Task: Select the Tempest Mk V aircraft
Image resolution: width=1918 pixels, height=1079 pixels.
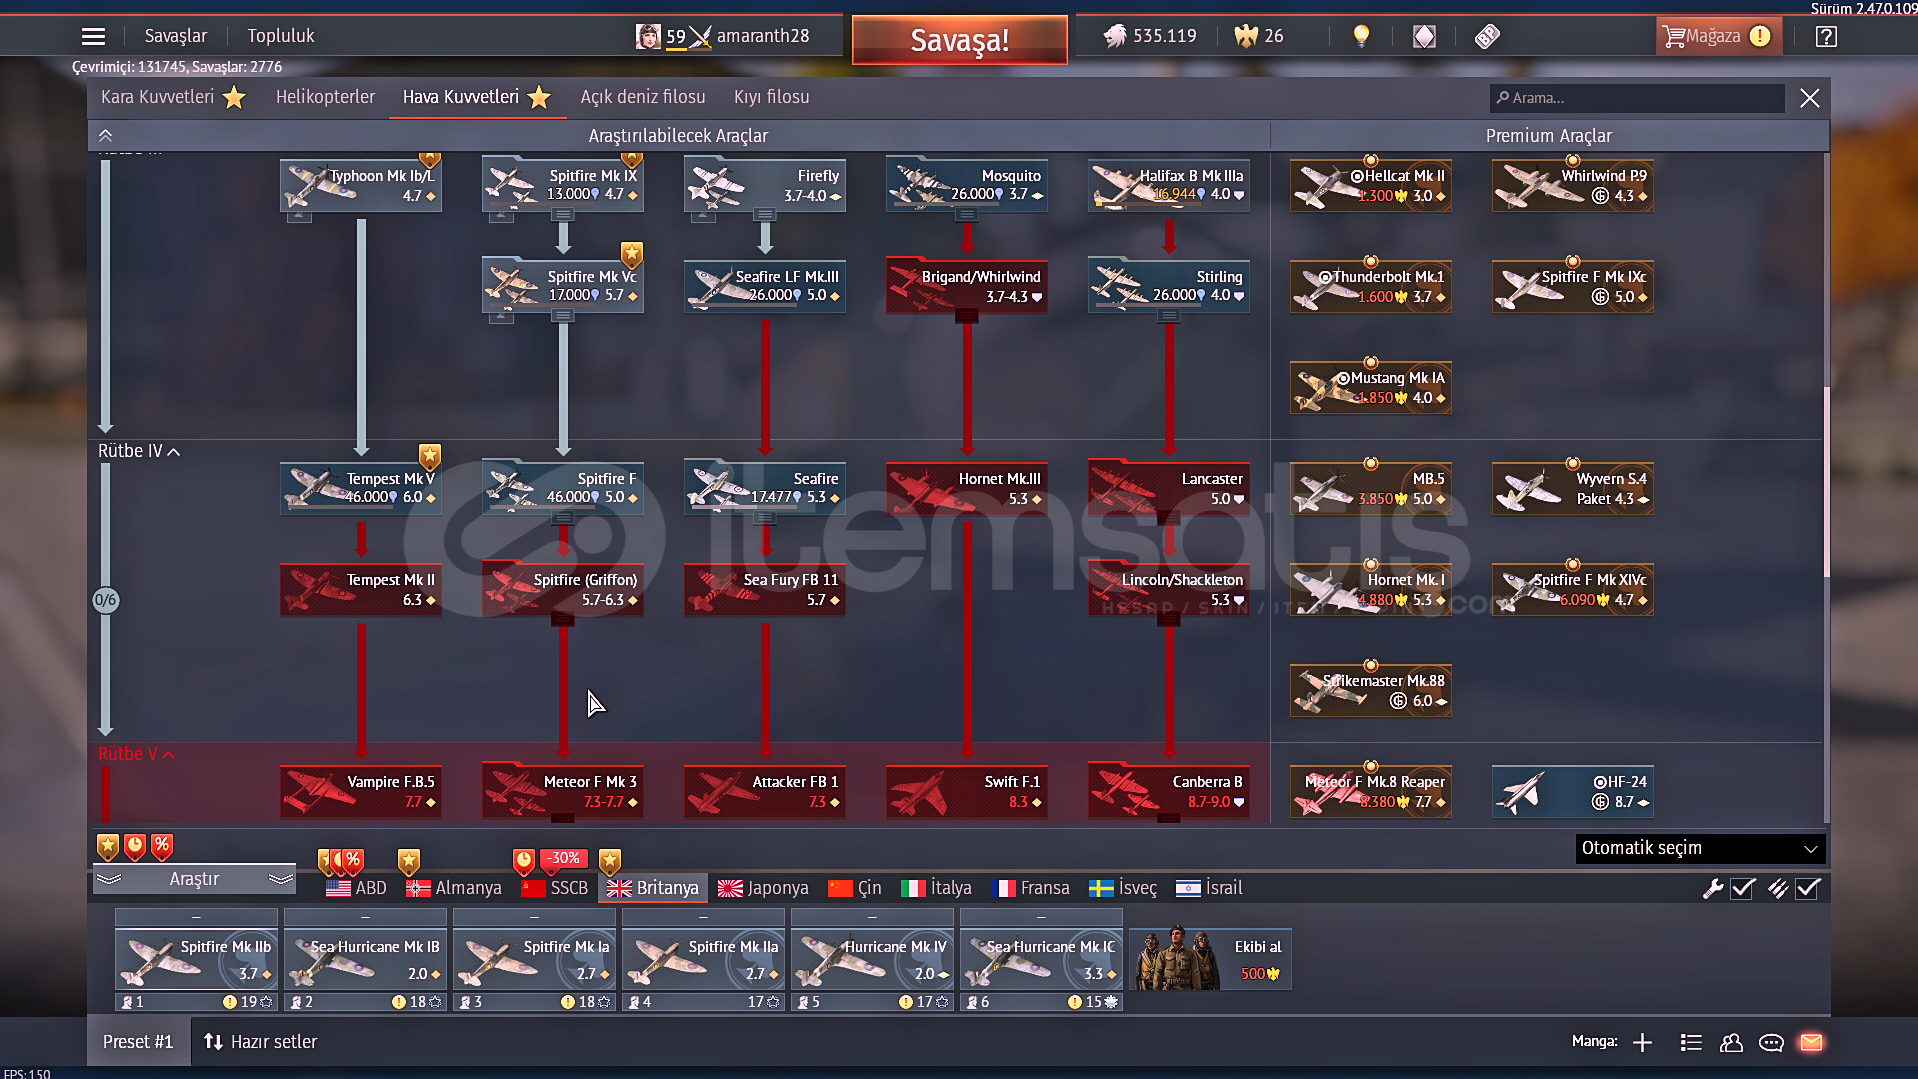Action: tap(361, 488)
